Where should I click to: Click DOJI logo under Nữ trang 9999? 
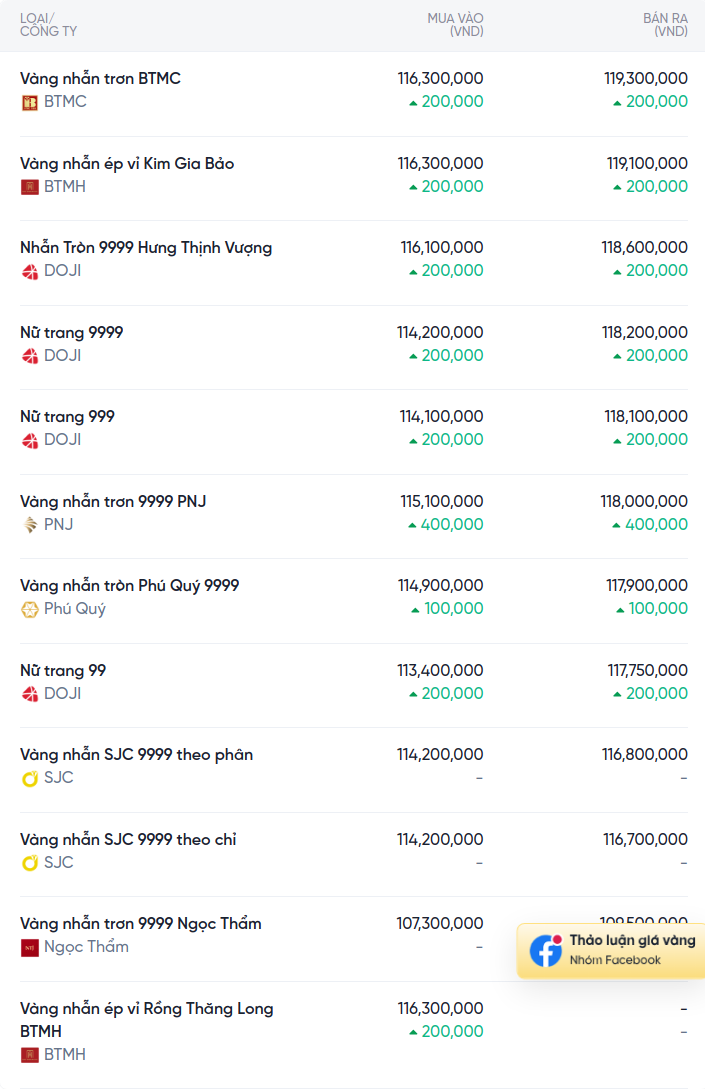coord(30,356)
